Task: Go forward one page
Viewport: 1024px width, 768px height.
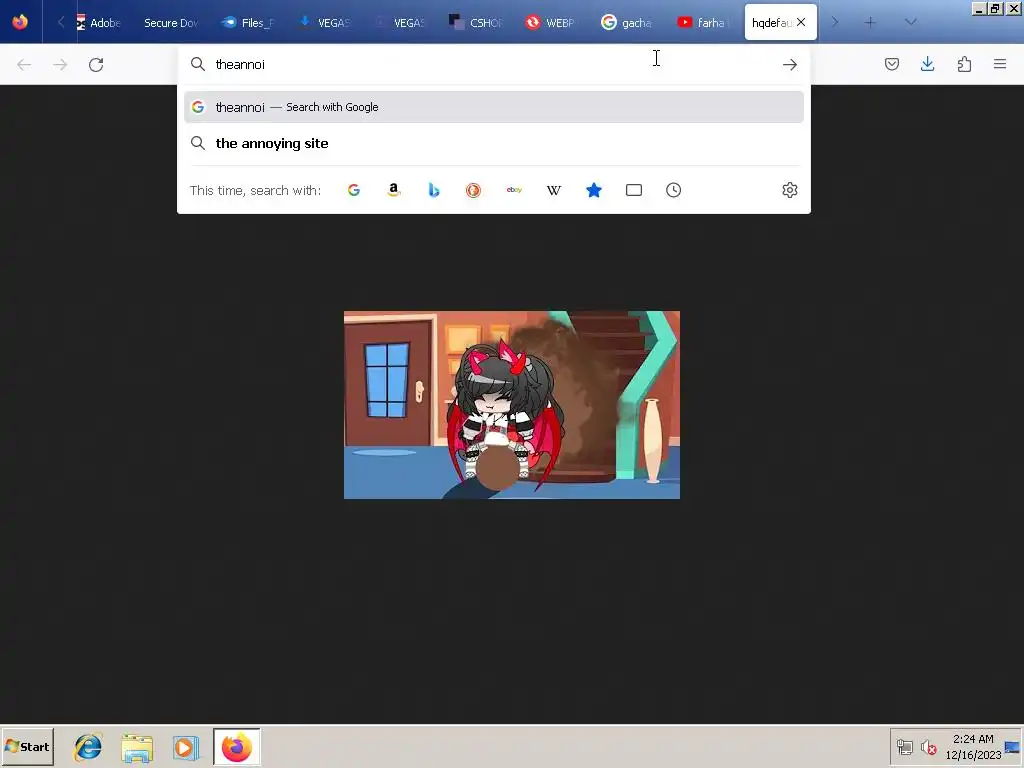Action: 60,64
